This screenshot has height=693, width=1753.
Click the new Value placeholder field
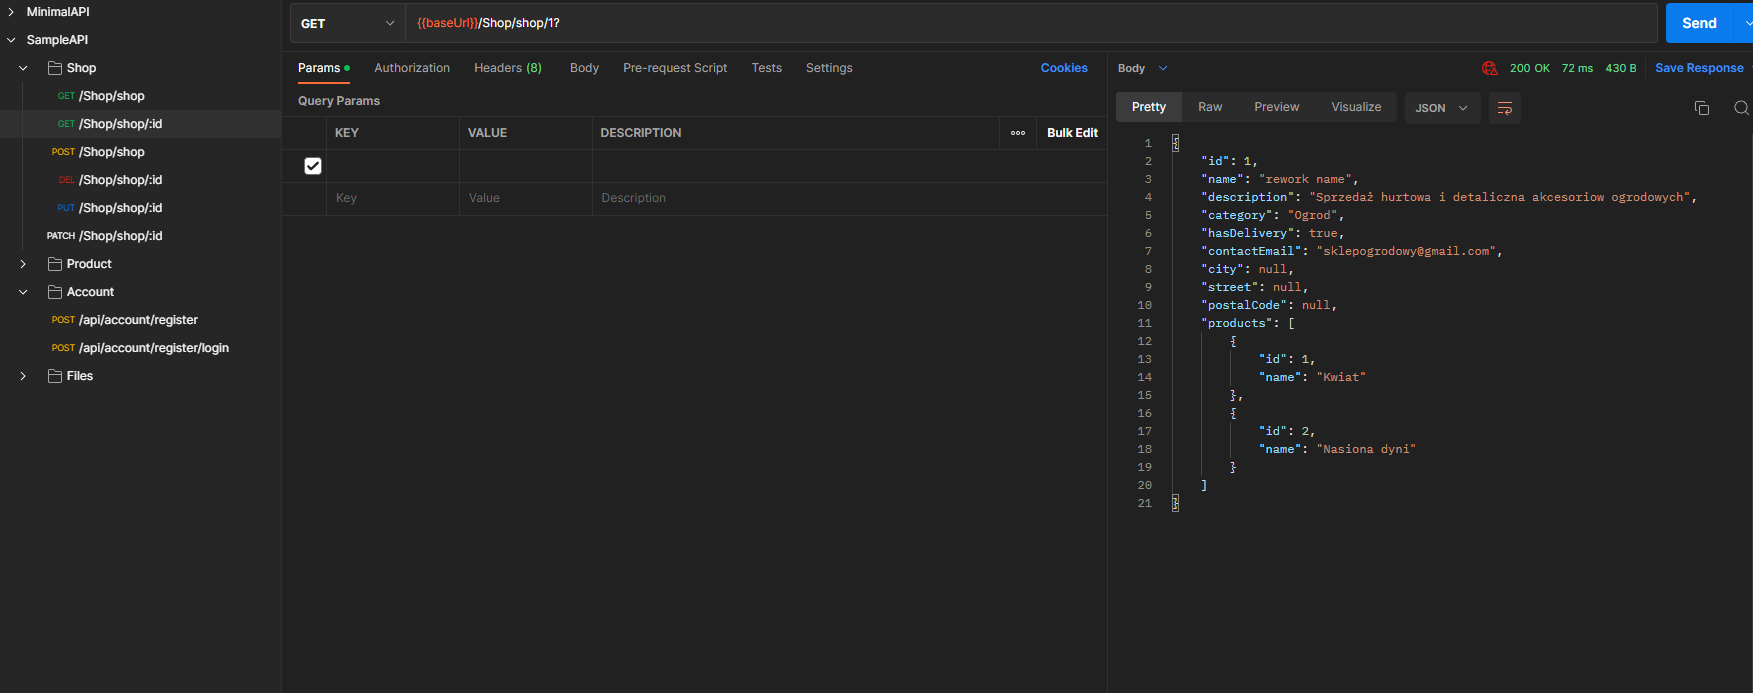525,198
